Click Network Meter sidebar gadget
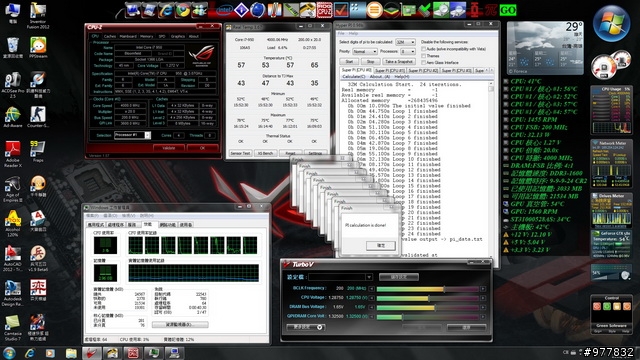Image resolution: width=640 pixels, height=360 pixels. (x=611, y=164)
